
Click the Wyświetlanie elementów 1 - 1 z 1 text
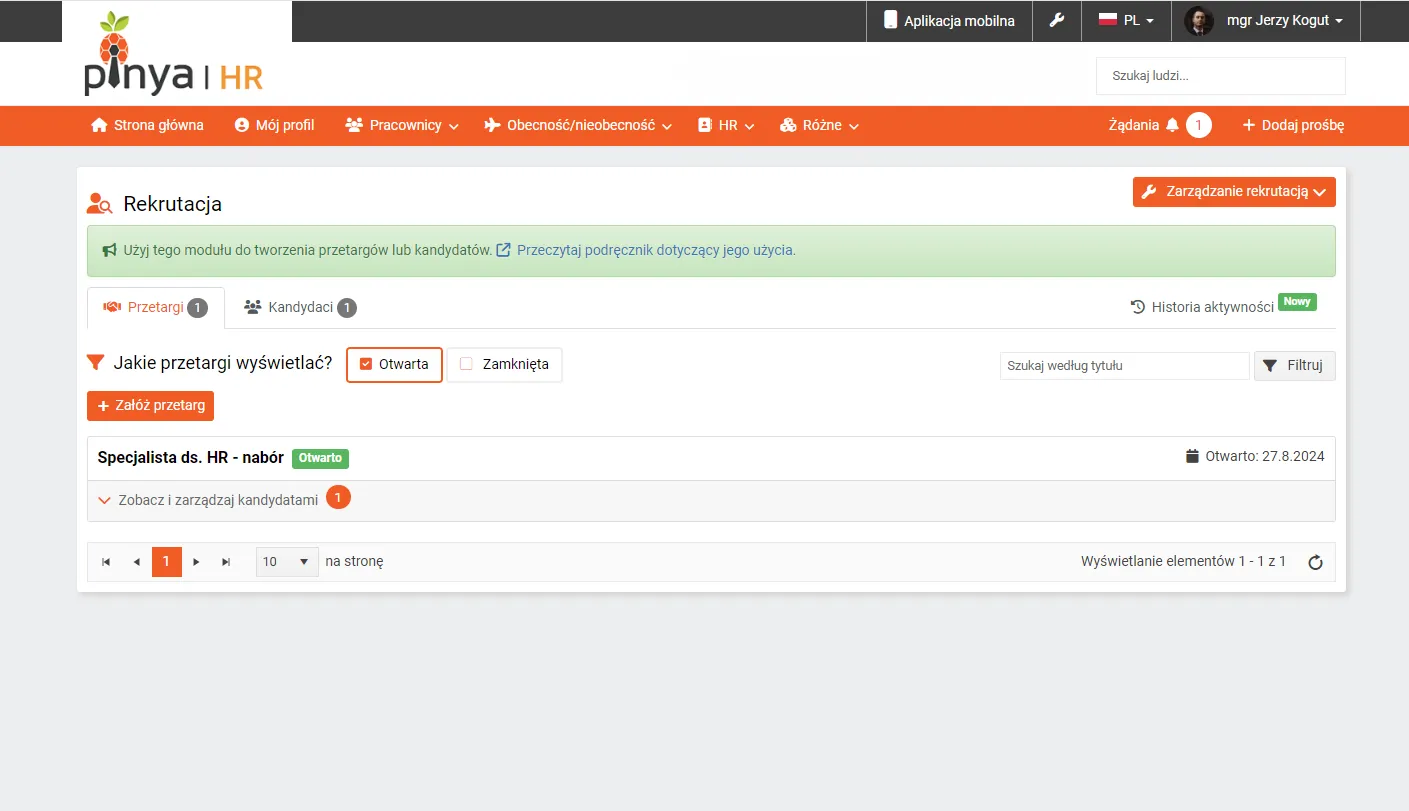(x=1183, y=562)
